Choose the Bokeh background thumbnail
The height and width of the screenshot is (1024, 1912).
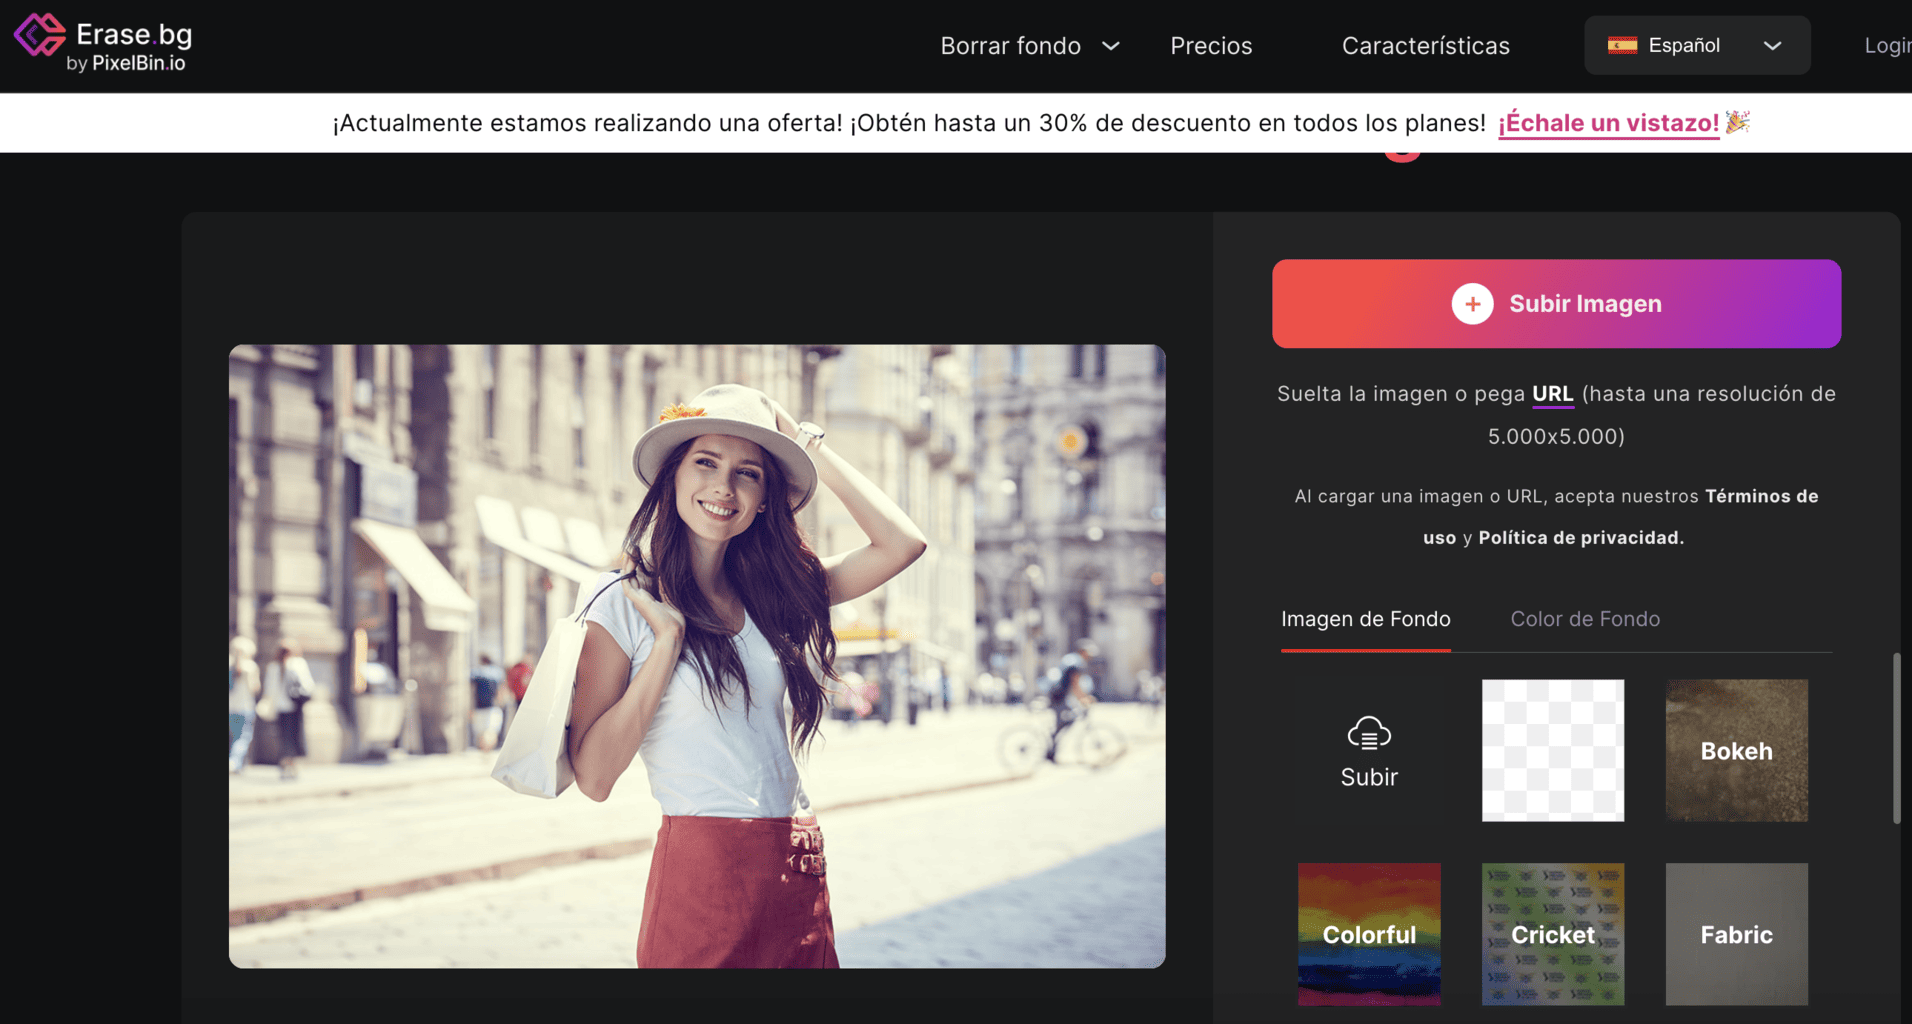click(x=1736, y=750)
